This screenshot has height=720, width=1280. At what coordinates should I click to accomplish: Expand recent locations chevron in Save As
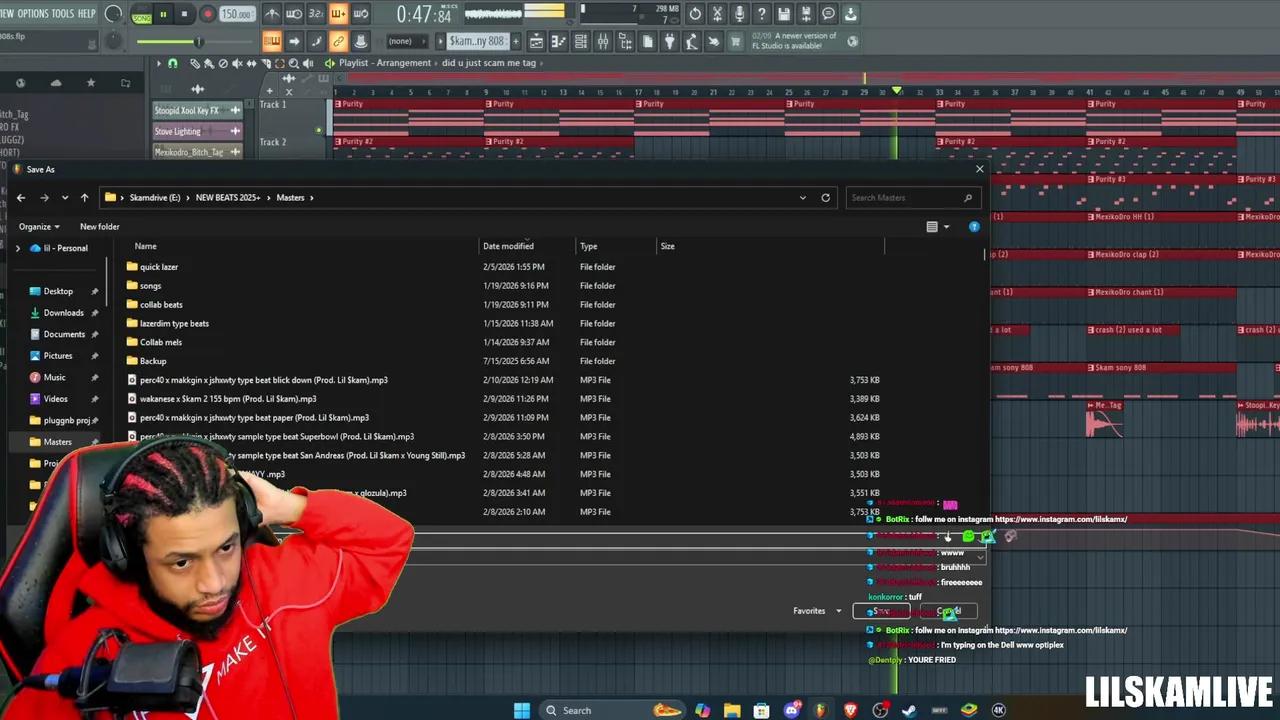point(65,198)
